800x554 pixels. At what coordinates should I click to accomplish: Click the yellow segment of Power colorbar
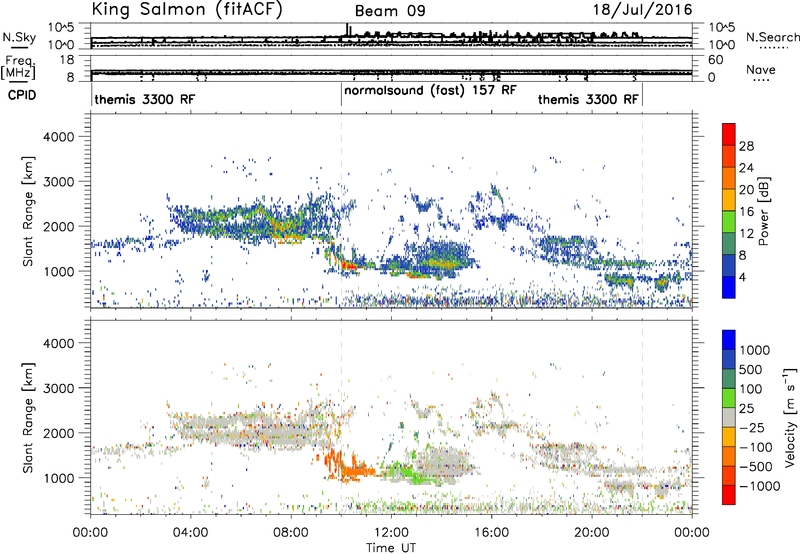[729, 200]
